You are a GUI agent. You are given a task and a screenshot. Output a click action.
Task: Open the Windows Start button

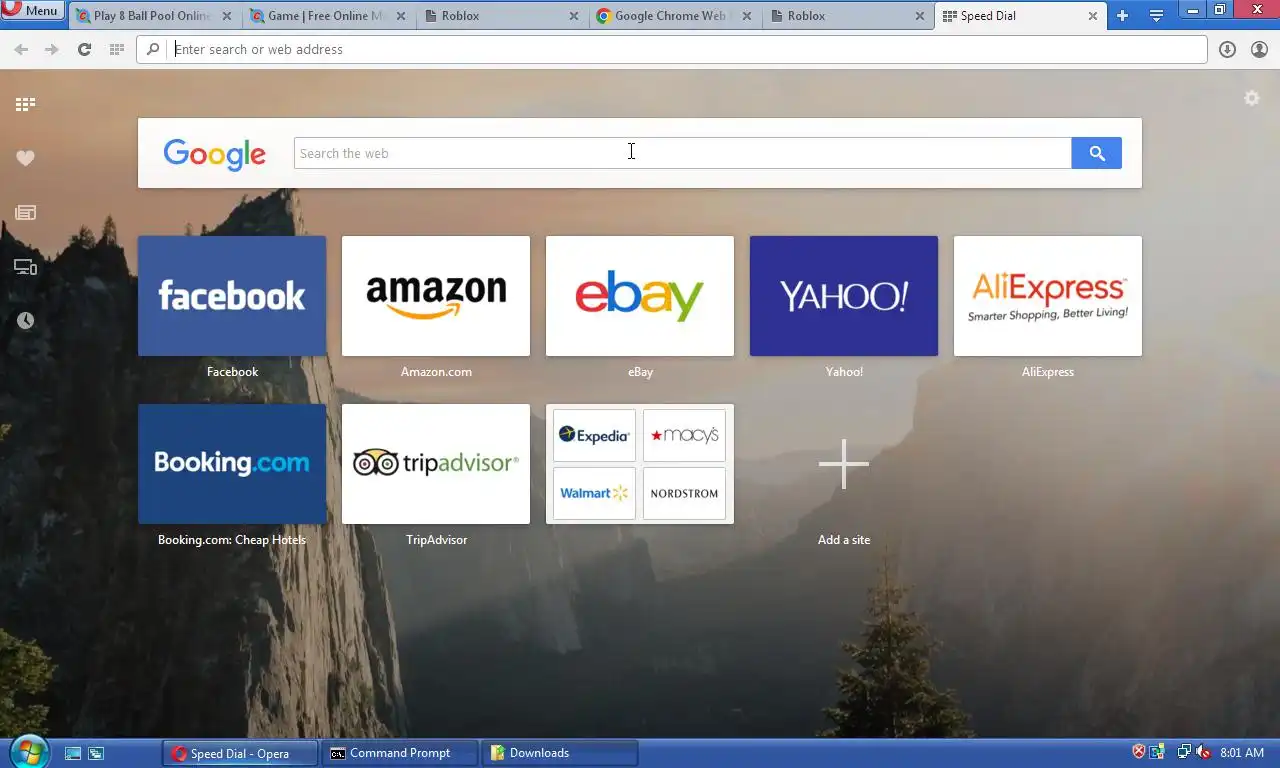(29, 752)
